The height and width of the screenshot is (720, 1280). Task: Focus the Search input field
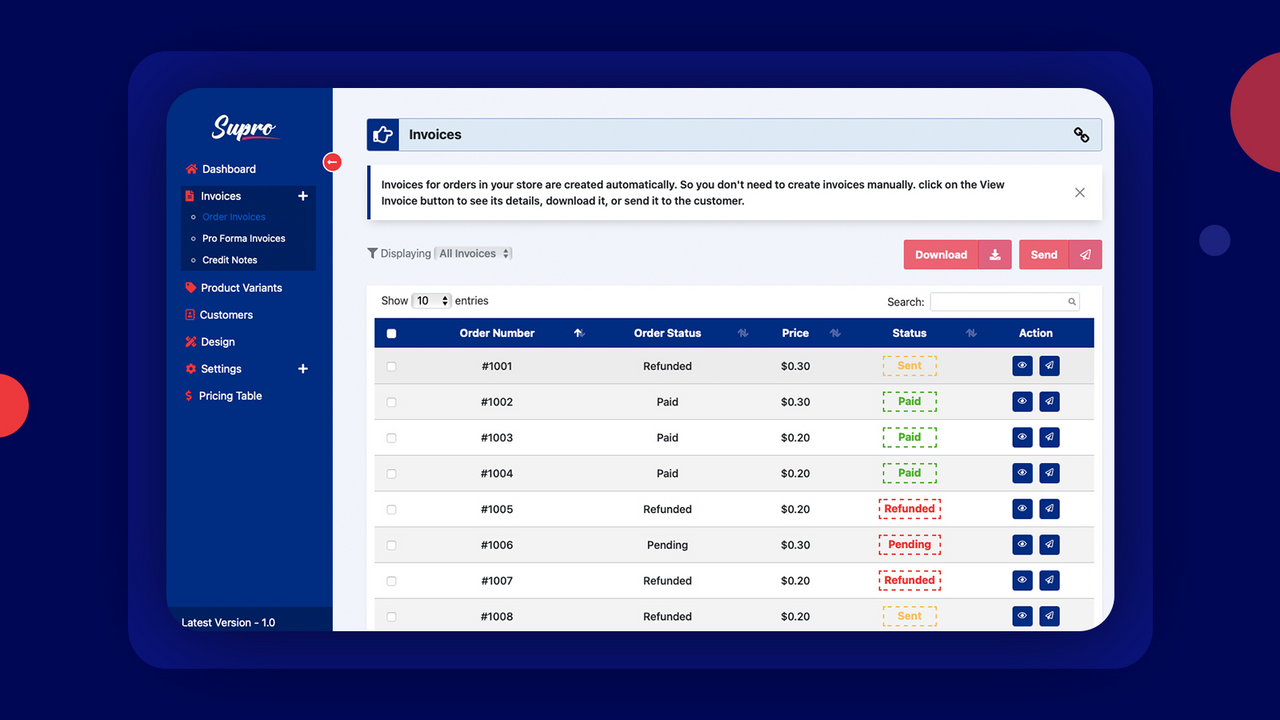click(x=1004, y=302)
